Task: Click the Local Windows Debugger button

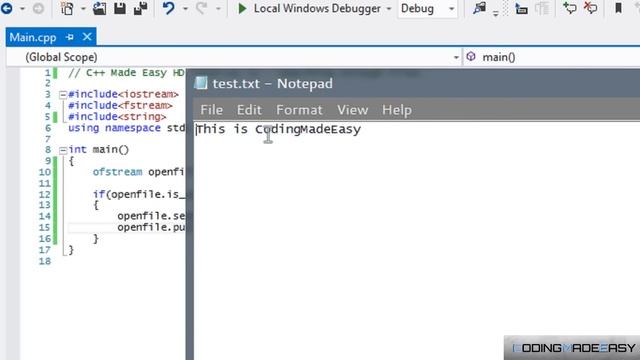Action: 317,8
